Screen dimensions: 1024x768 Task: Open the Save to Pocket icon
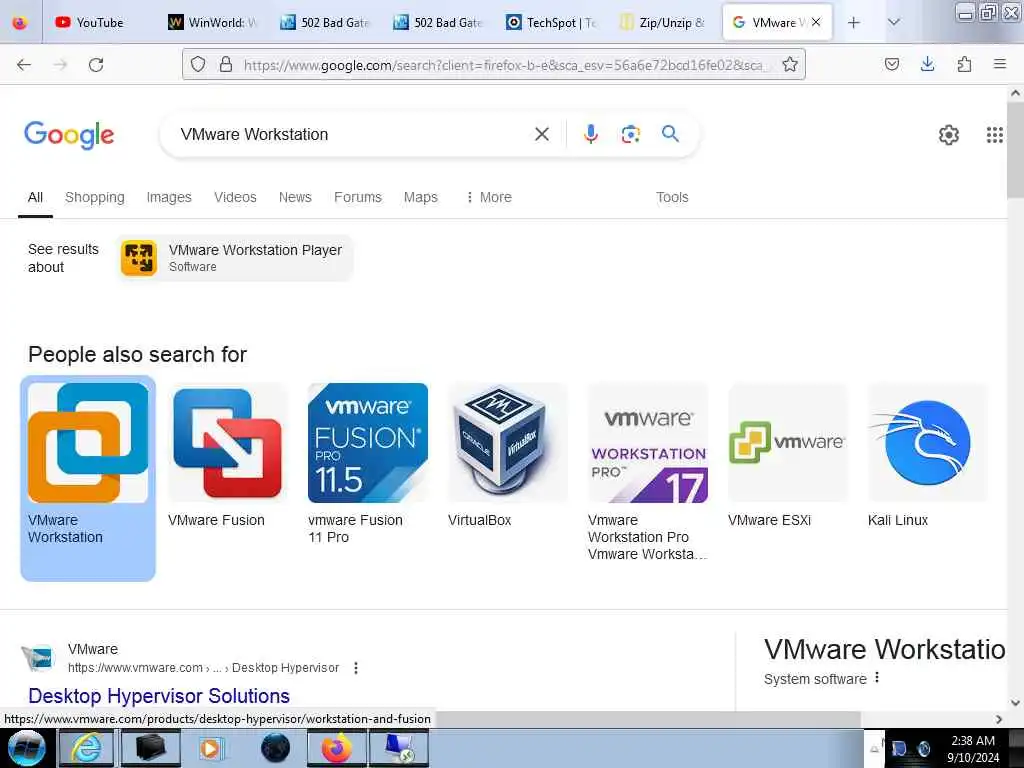coord(891,64)
